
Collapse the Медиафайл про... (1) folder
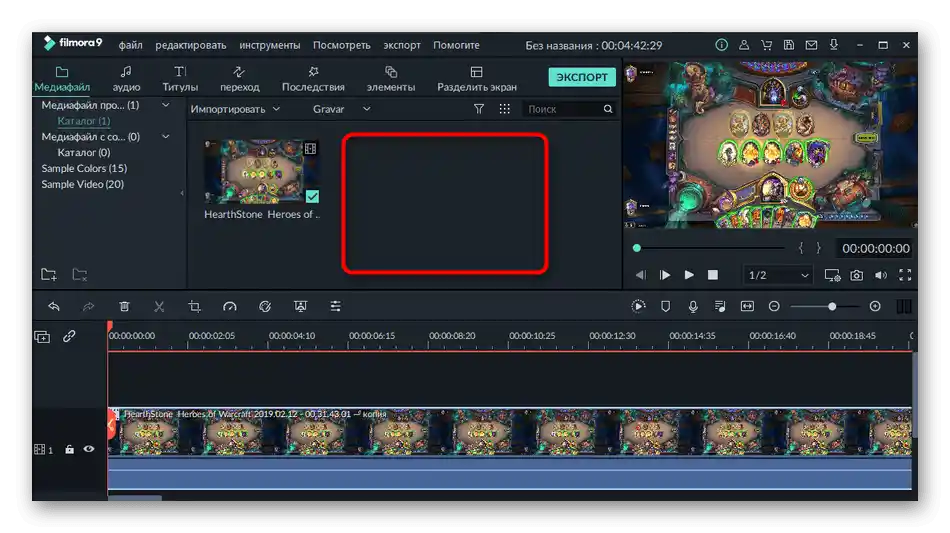tap(166, 105)
